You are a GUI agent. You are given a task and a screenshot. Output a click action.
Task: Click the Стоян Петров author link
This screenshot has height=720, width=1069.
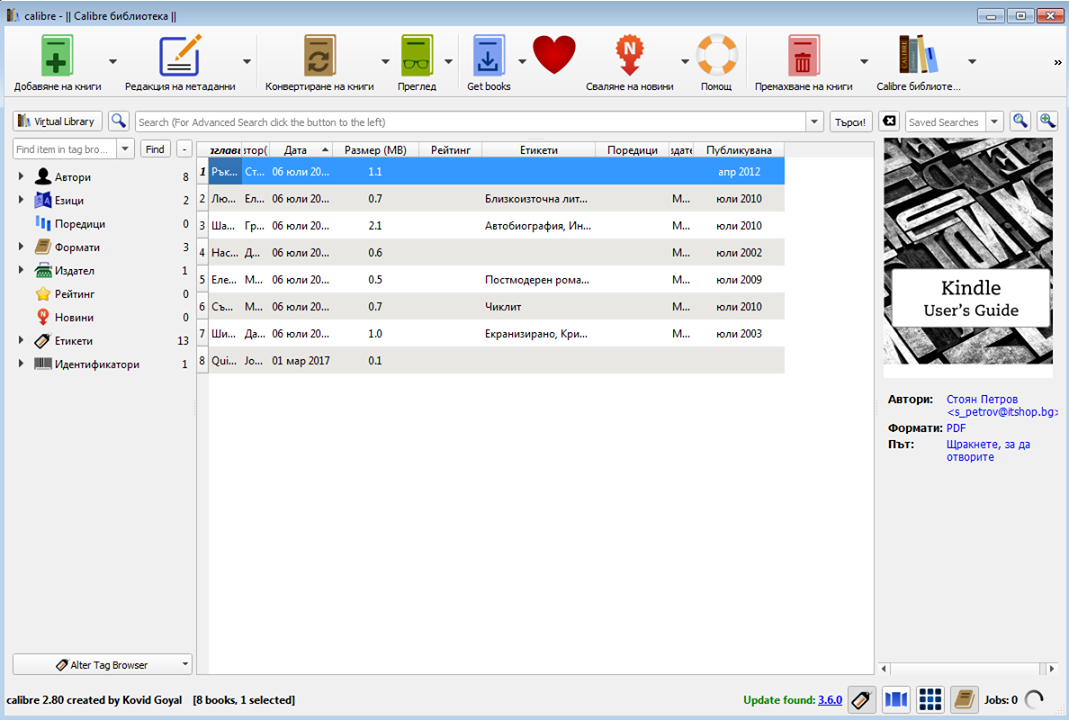pos(982,399)
